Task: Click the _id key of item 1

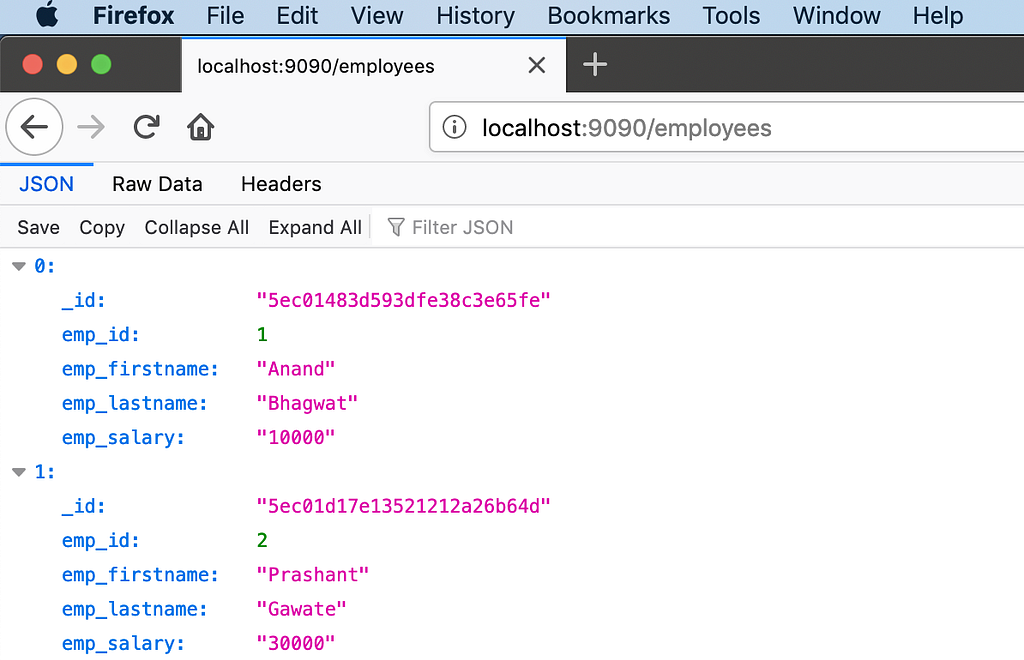Action: coord(84,506)
